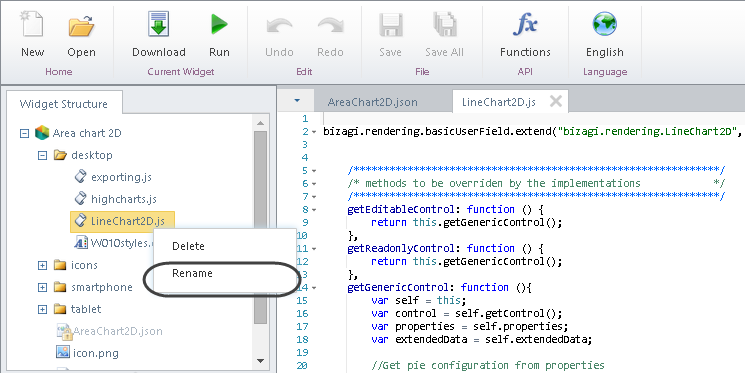Click the icons folder icon
Screen dimensions: 745x373
click(60, 265)
